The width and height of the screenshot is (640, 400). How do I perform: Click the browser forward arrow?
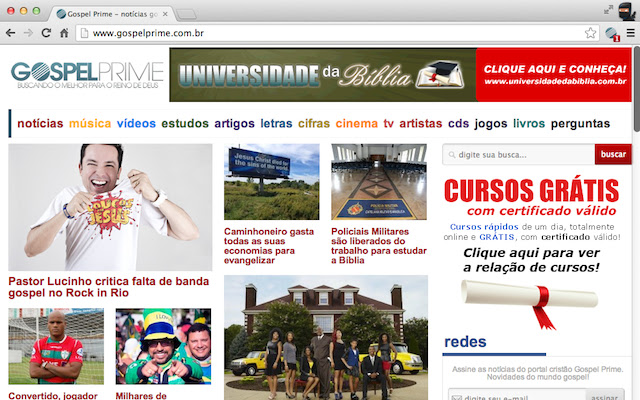click(x=28, y=33)
